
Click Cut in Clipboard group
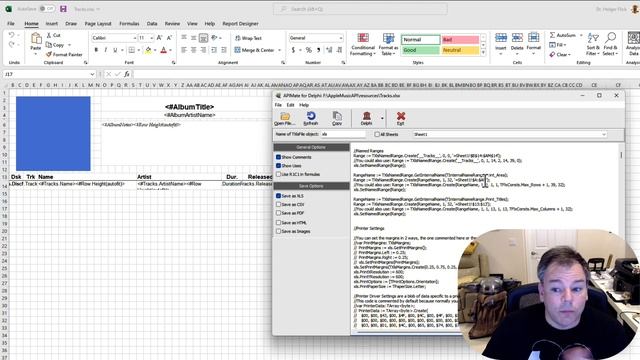pos(54,36)
